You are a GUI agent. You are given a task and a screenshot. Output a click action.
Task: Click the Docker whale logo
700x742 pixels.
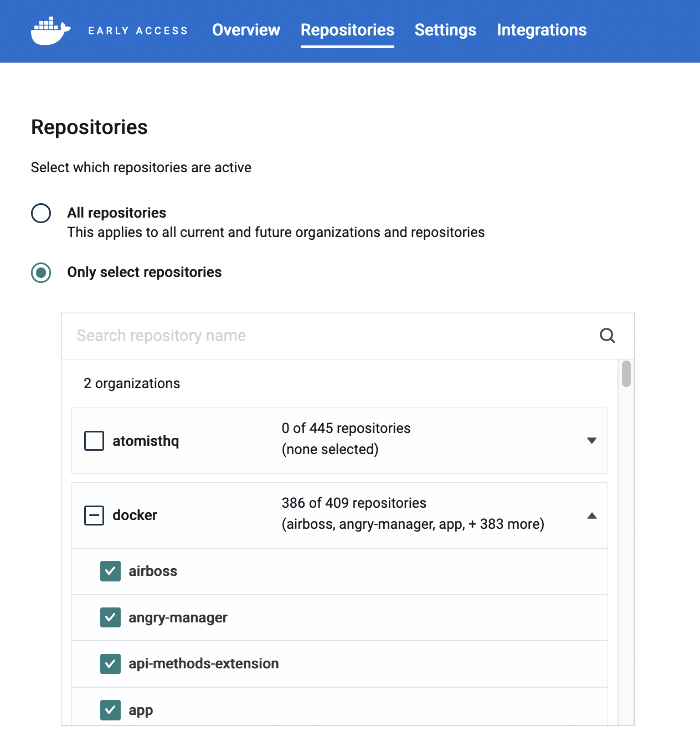click(x=51, y=31)
